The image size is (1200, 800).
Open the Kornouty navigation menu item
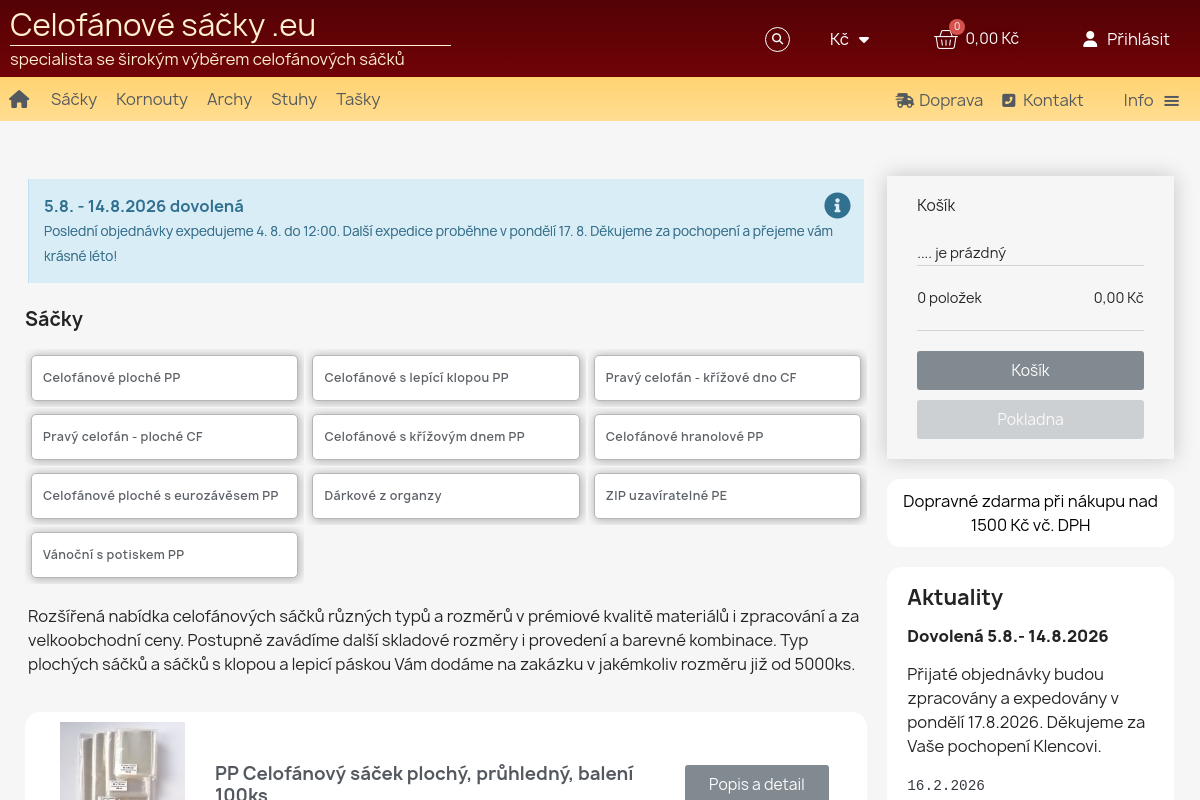(x=152, y=99)
